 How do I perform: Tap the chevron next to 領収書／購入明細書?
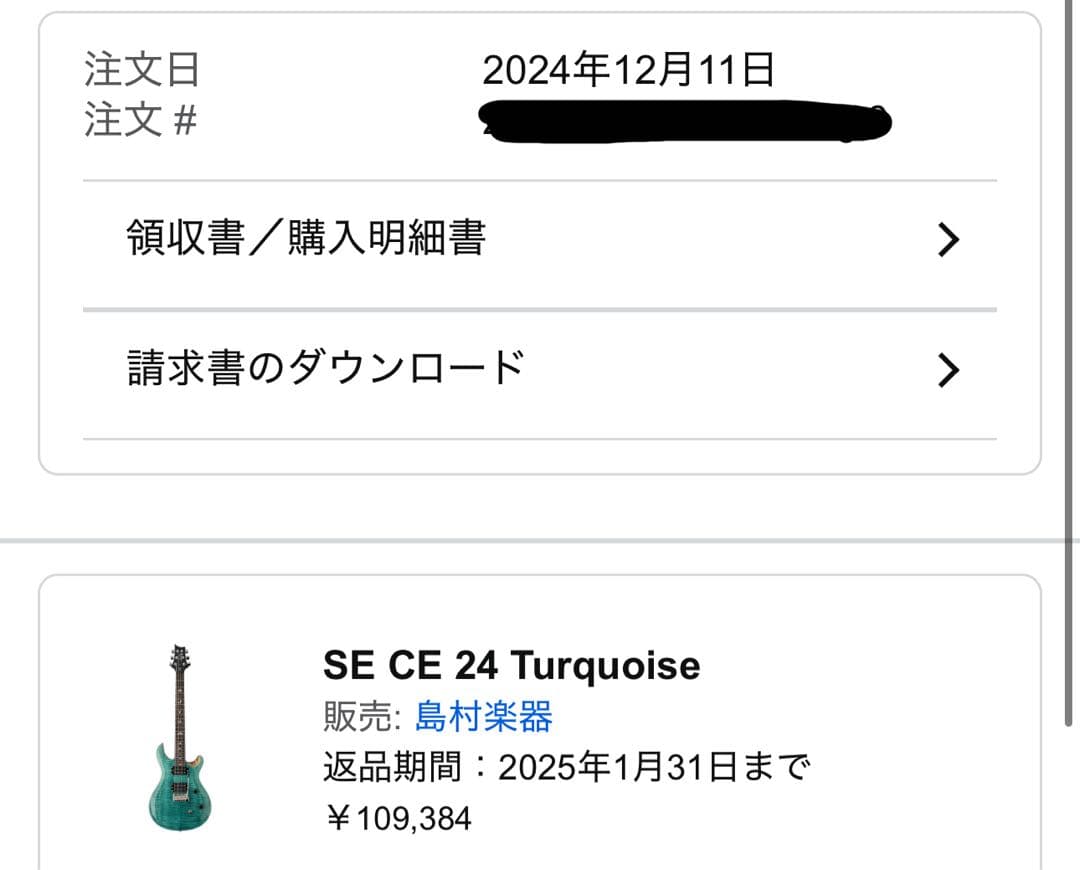tap(948, 240)
